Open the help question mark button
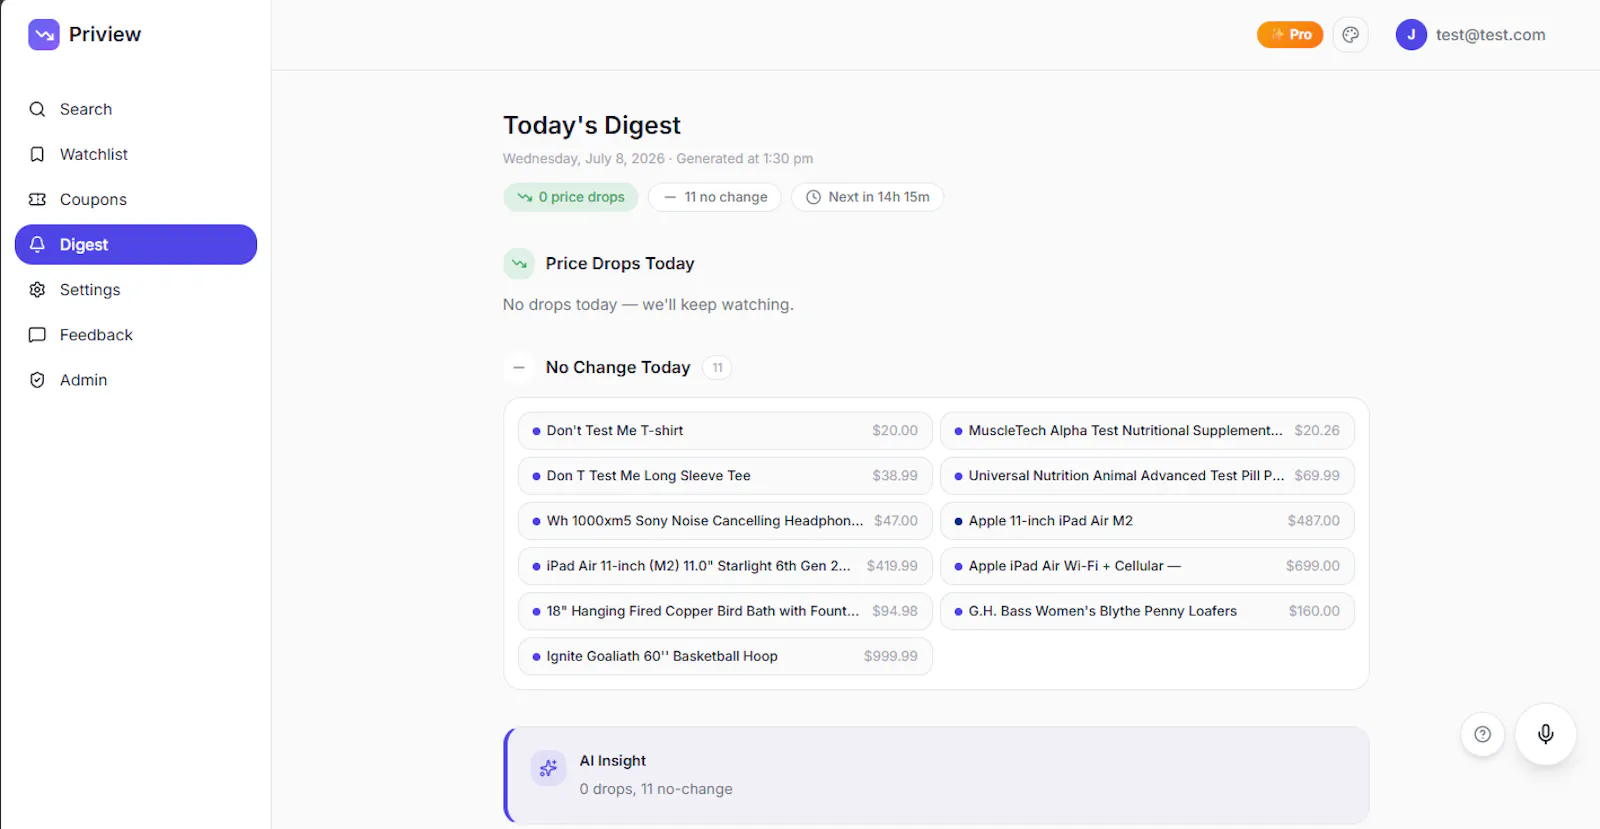This screenshot has width=1600, height=829. click(1483, 734)
